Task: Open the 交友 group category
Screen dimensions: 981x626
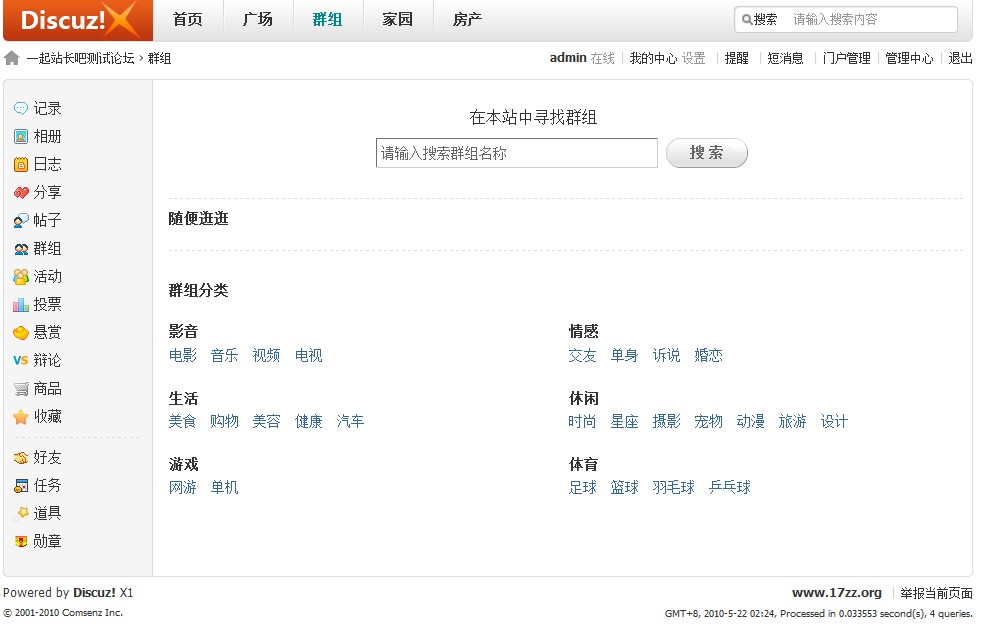Action: (x=582, y=355)
